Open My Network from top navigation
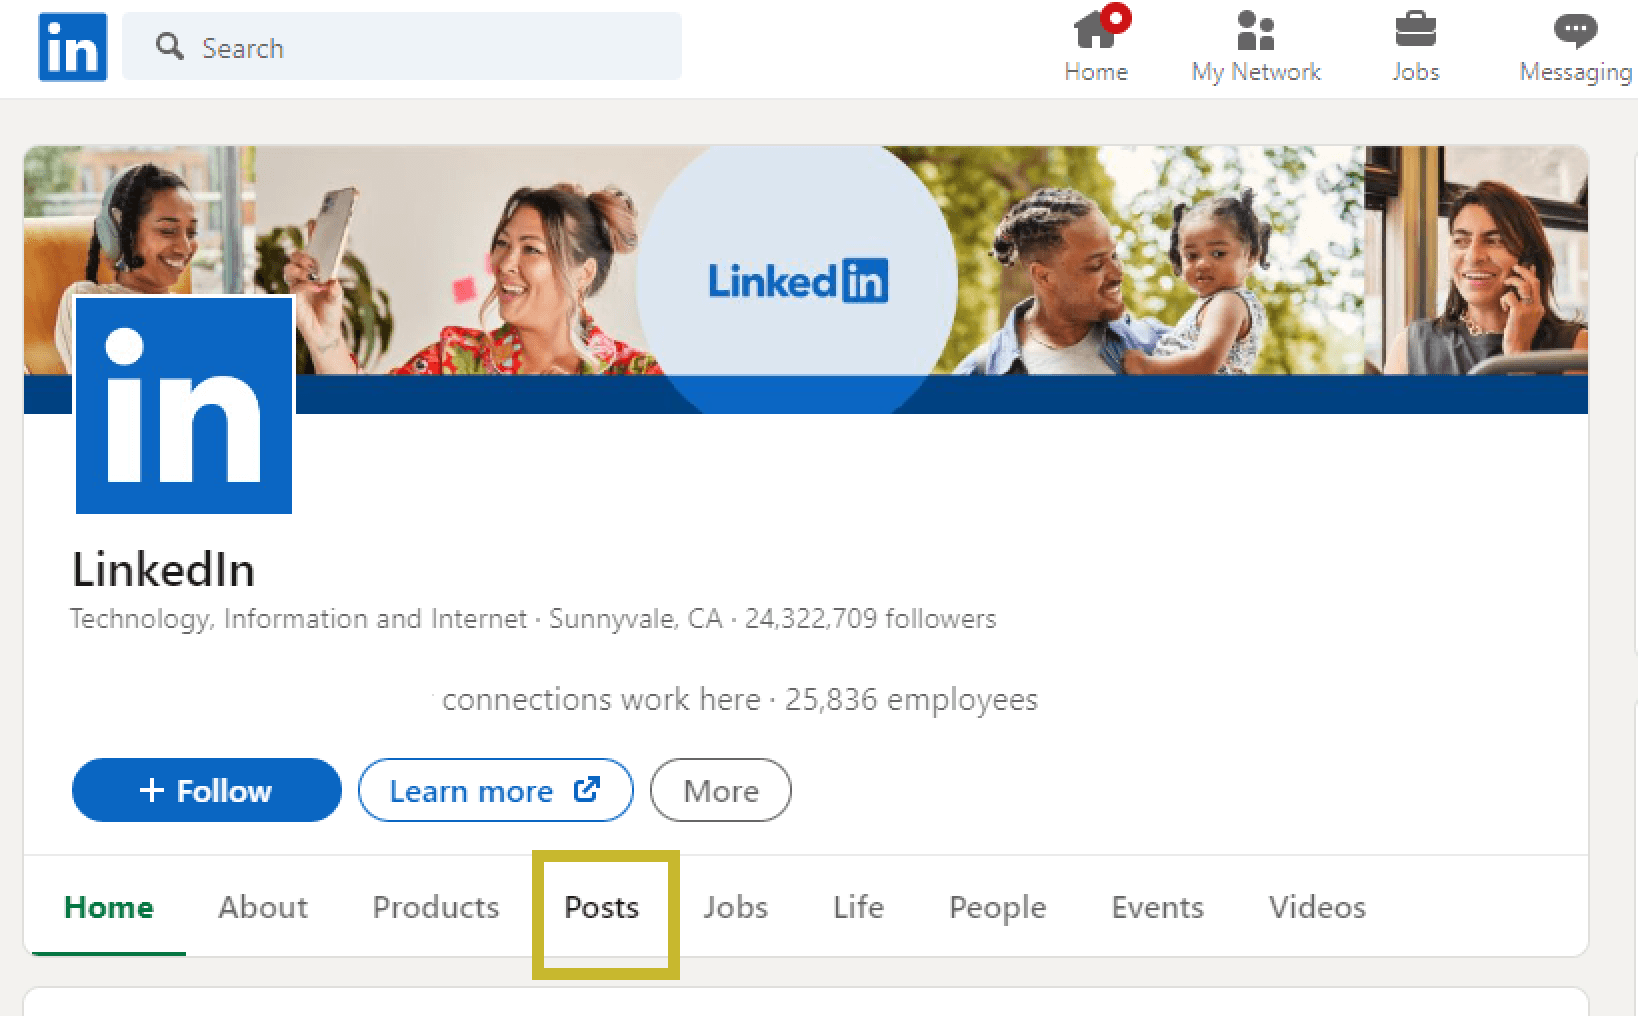The height and width of the screenshot is (1016, 1638). point(1256,47)
